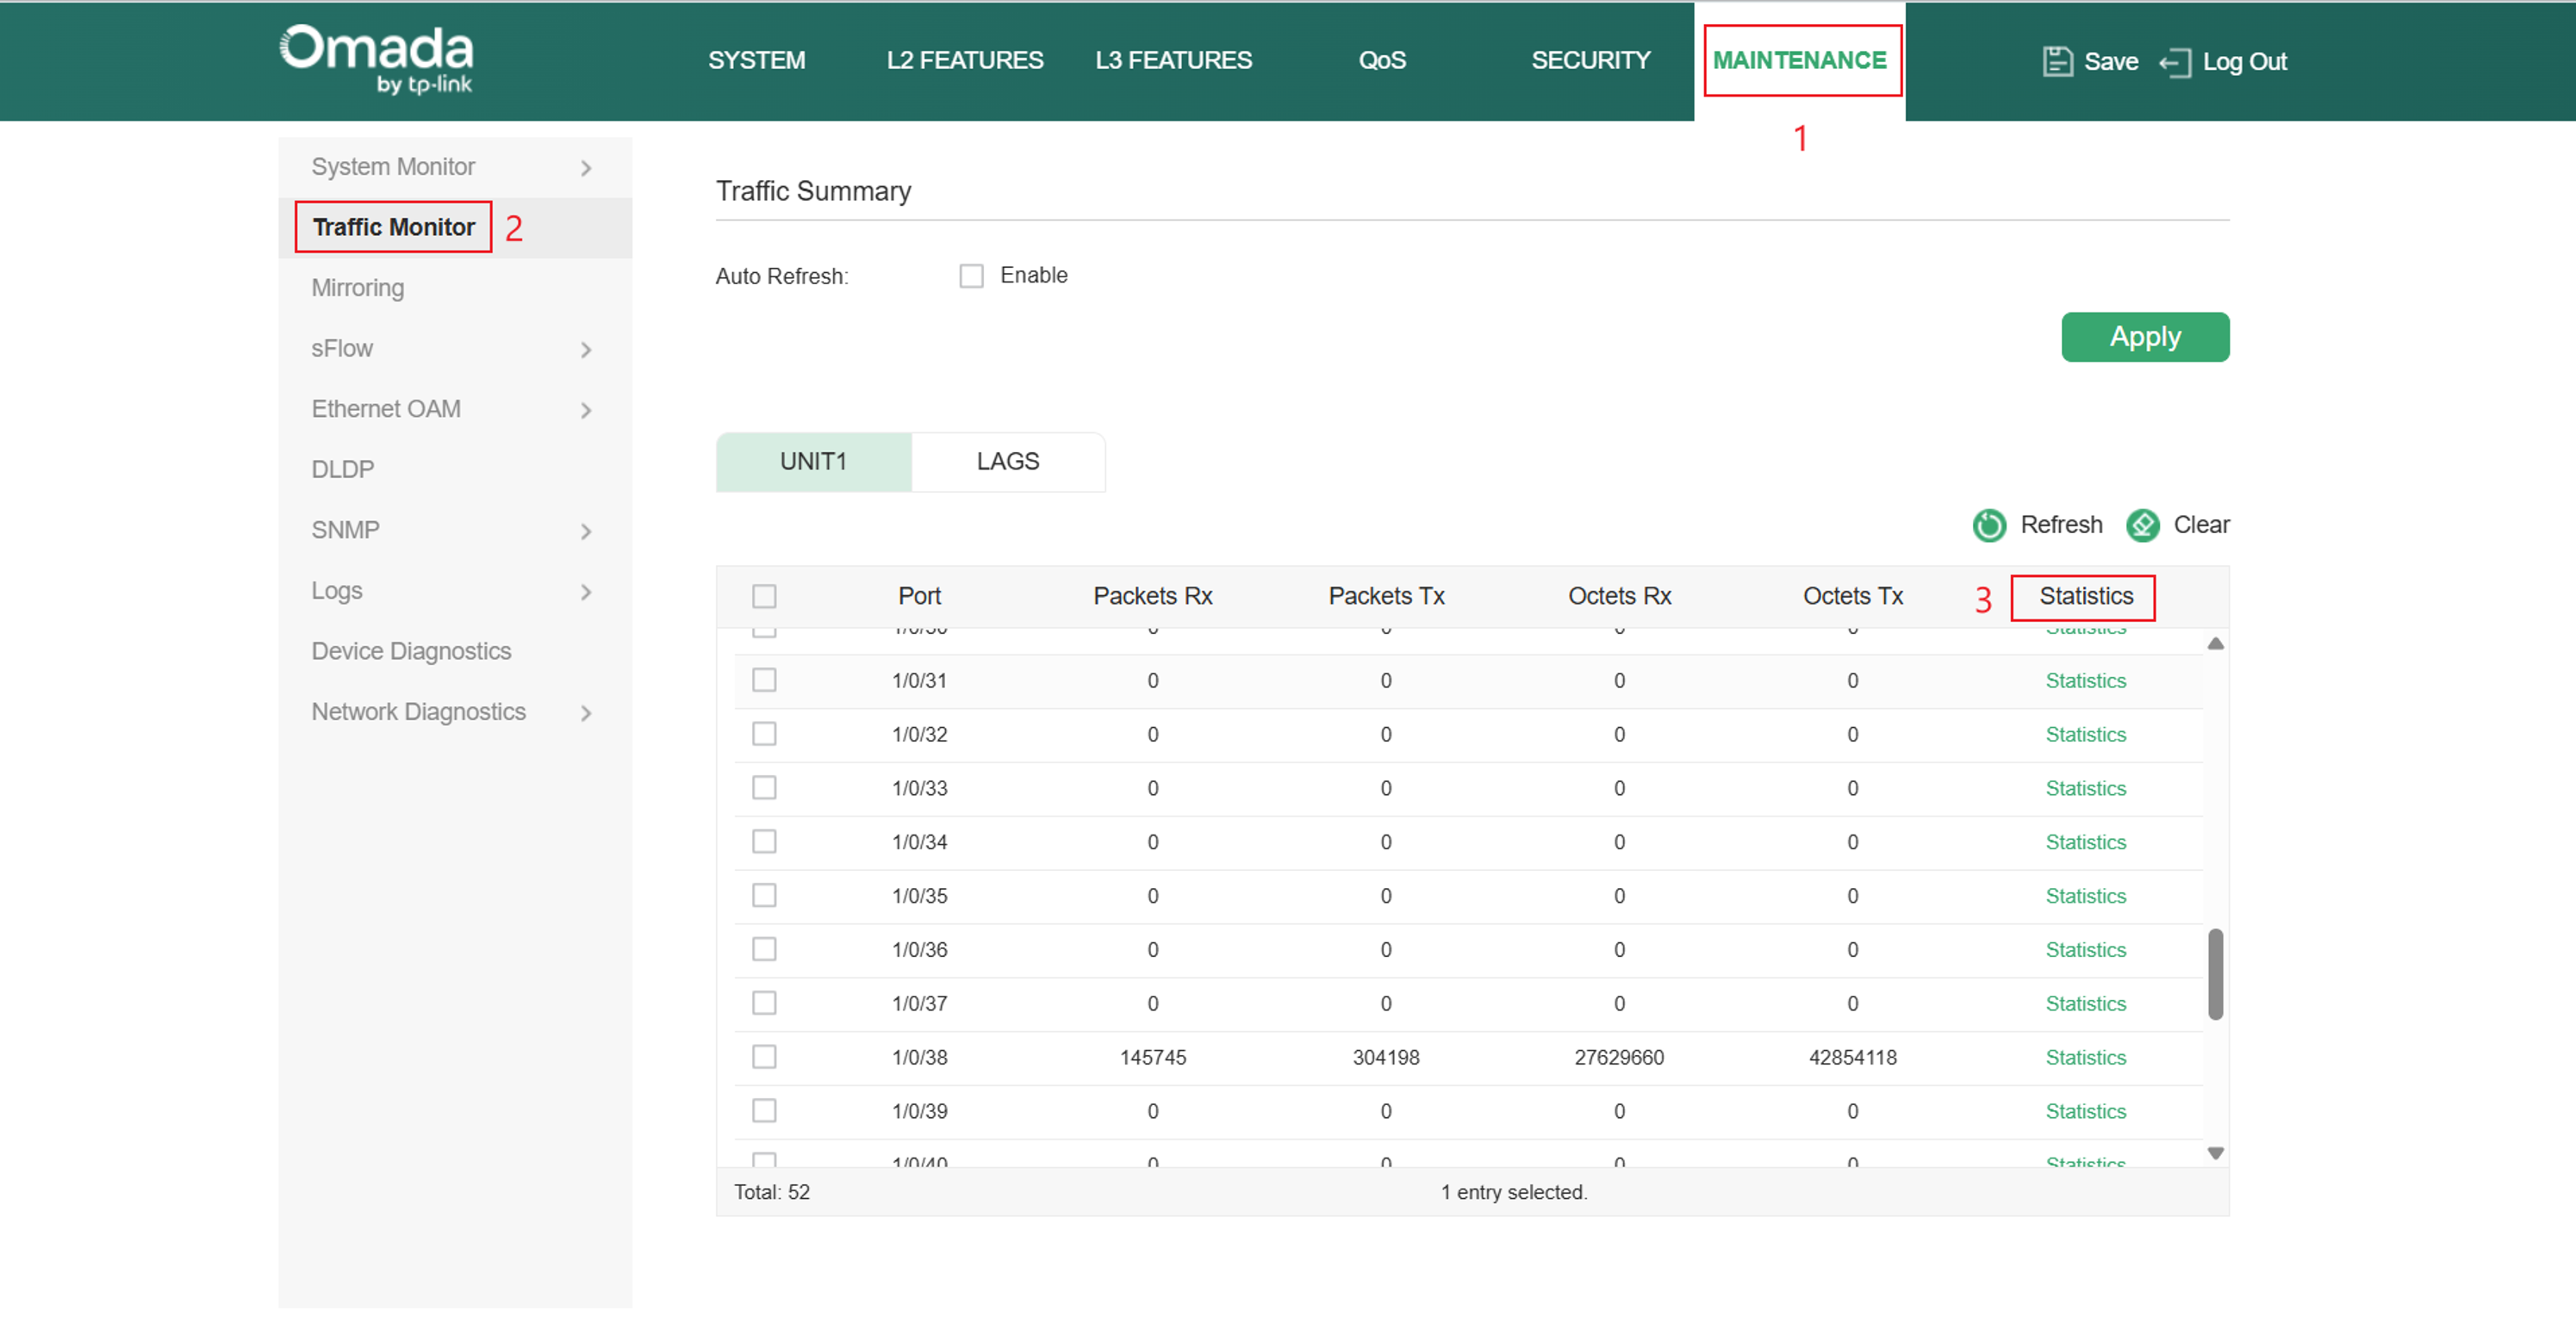Tick the checkbox for port 1/0/35
2576x1323 pixels.
[x=764, y=895]
